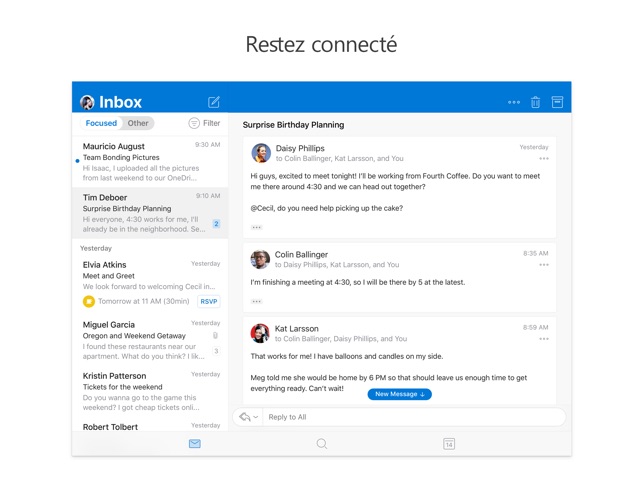Click the unread blue dot on Mauricio August email

(77, 161)
